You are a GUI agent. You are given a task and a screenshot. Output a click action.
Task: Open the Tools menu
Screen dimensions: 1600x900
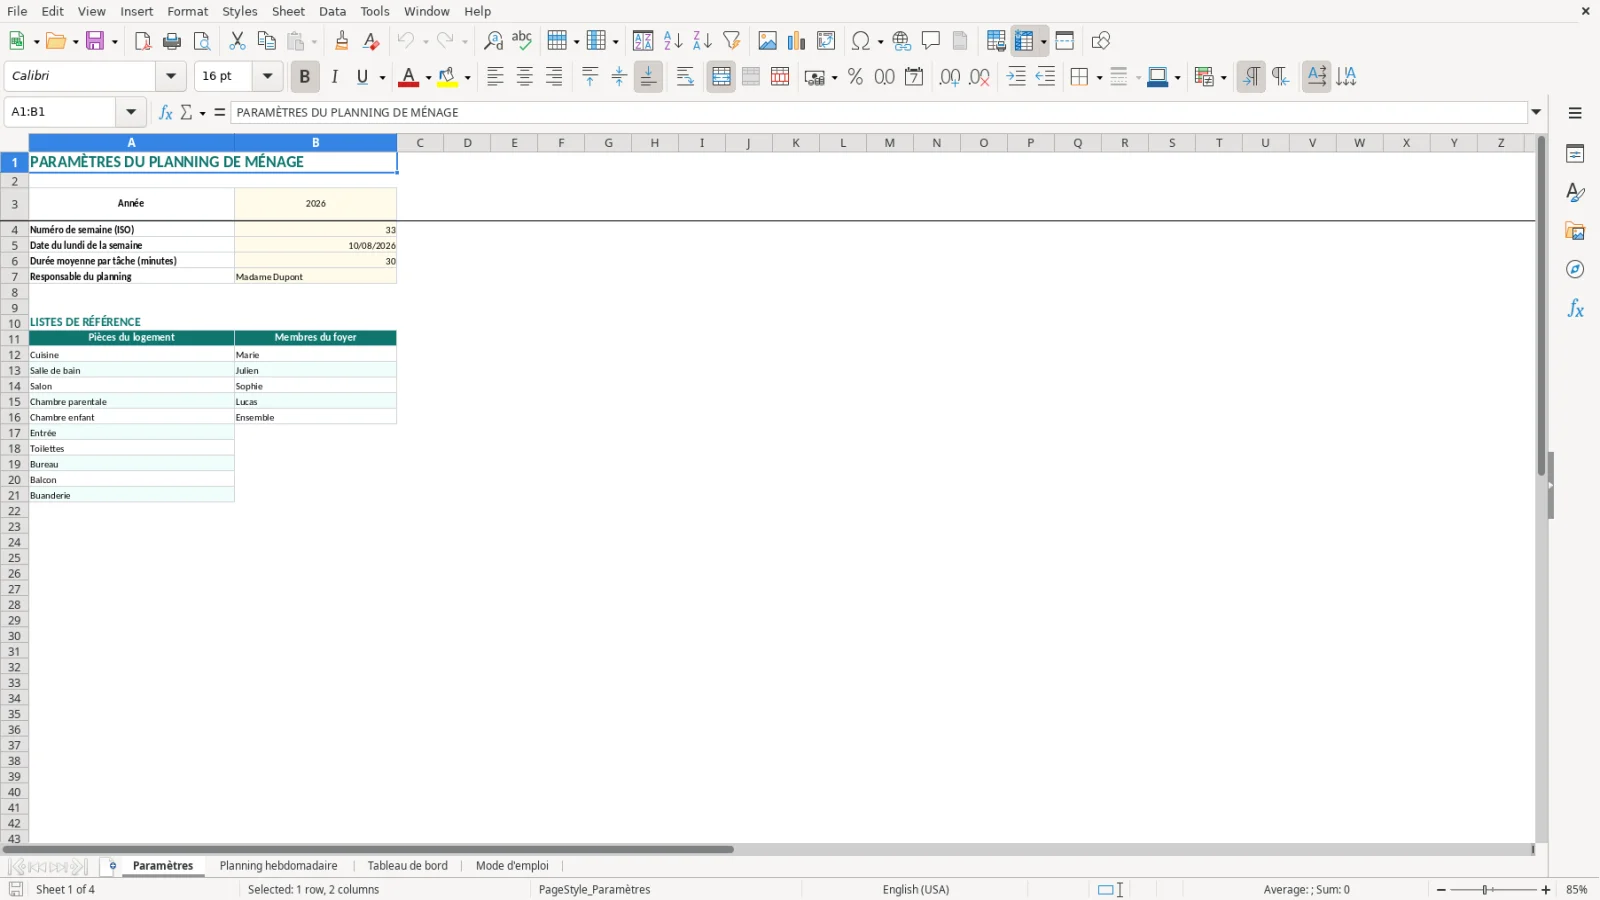click(x=375, y=11)
